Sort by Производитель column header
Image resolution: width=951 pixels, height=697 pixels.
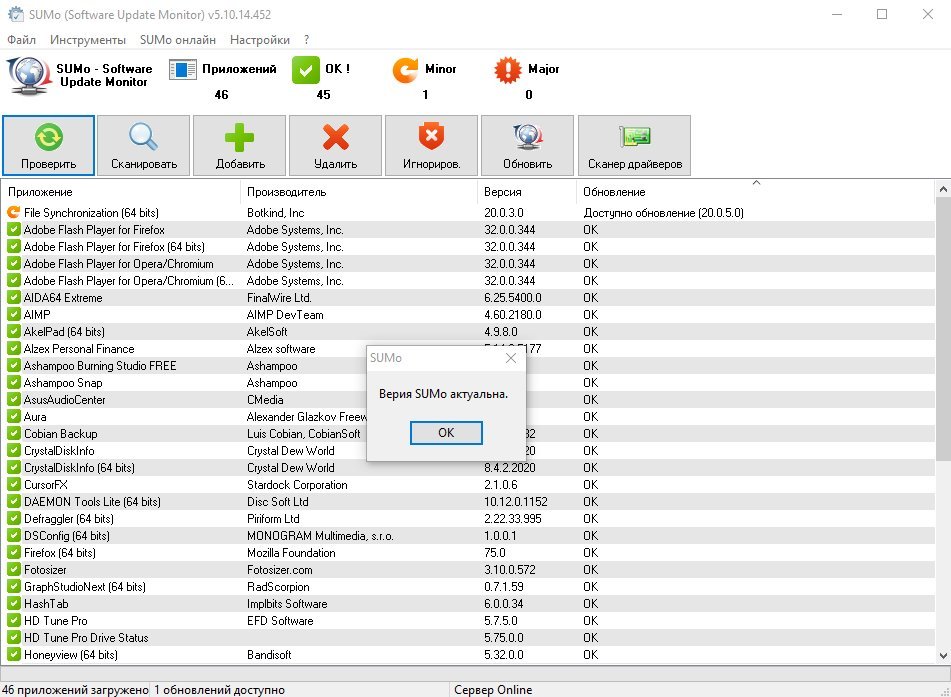tap(286, 192)
